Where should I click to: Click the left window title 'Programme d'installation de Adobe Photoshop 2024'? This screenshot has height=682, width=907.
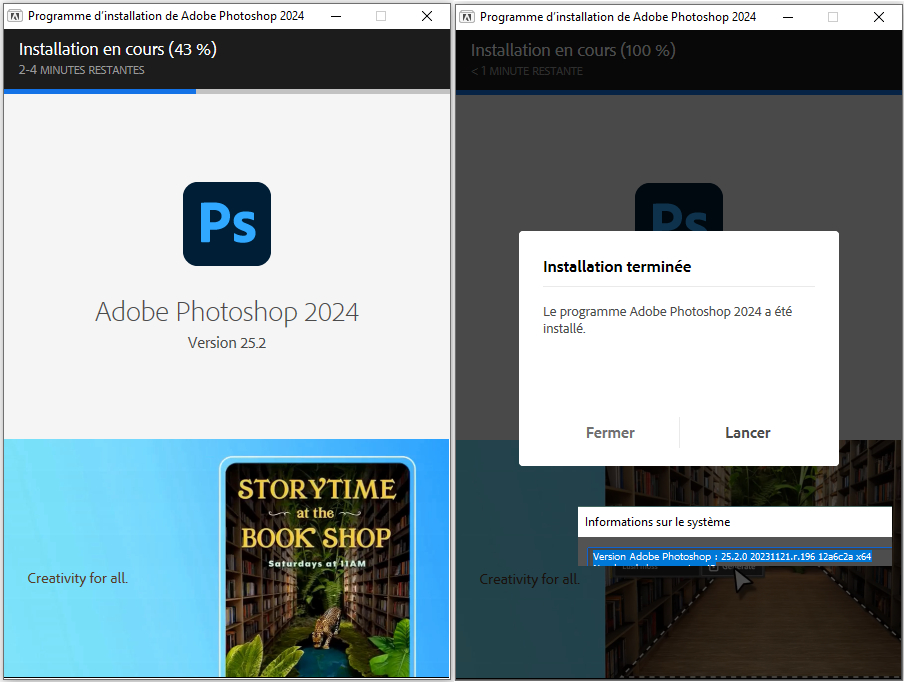point(166,16)
